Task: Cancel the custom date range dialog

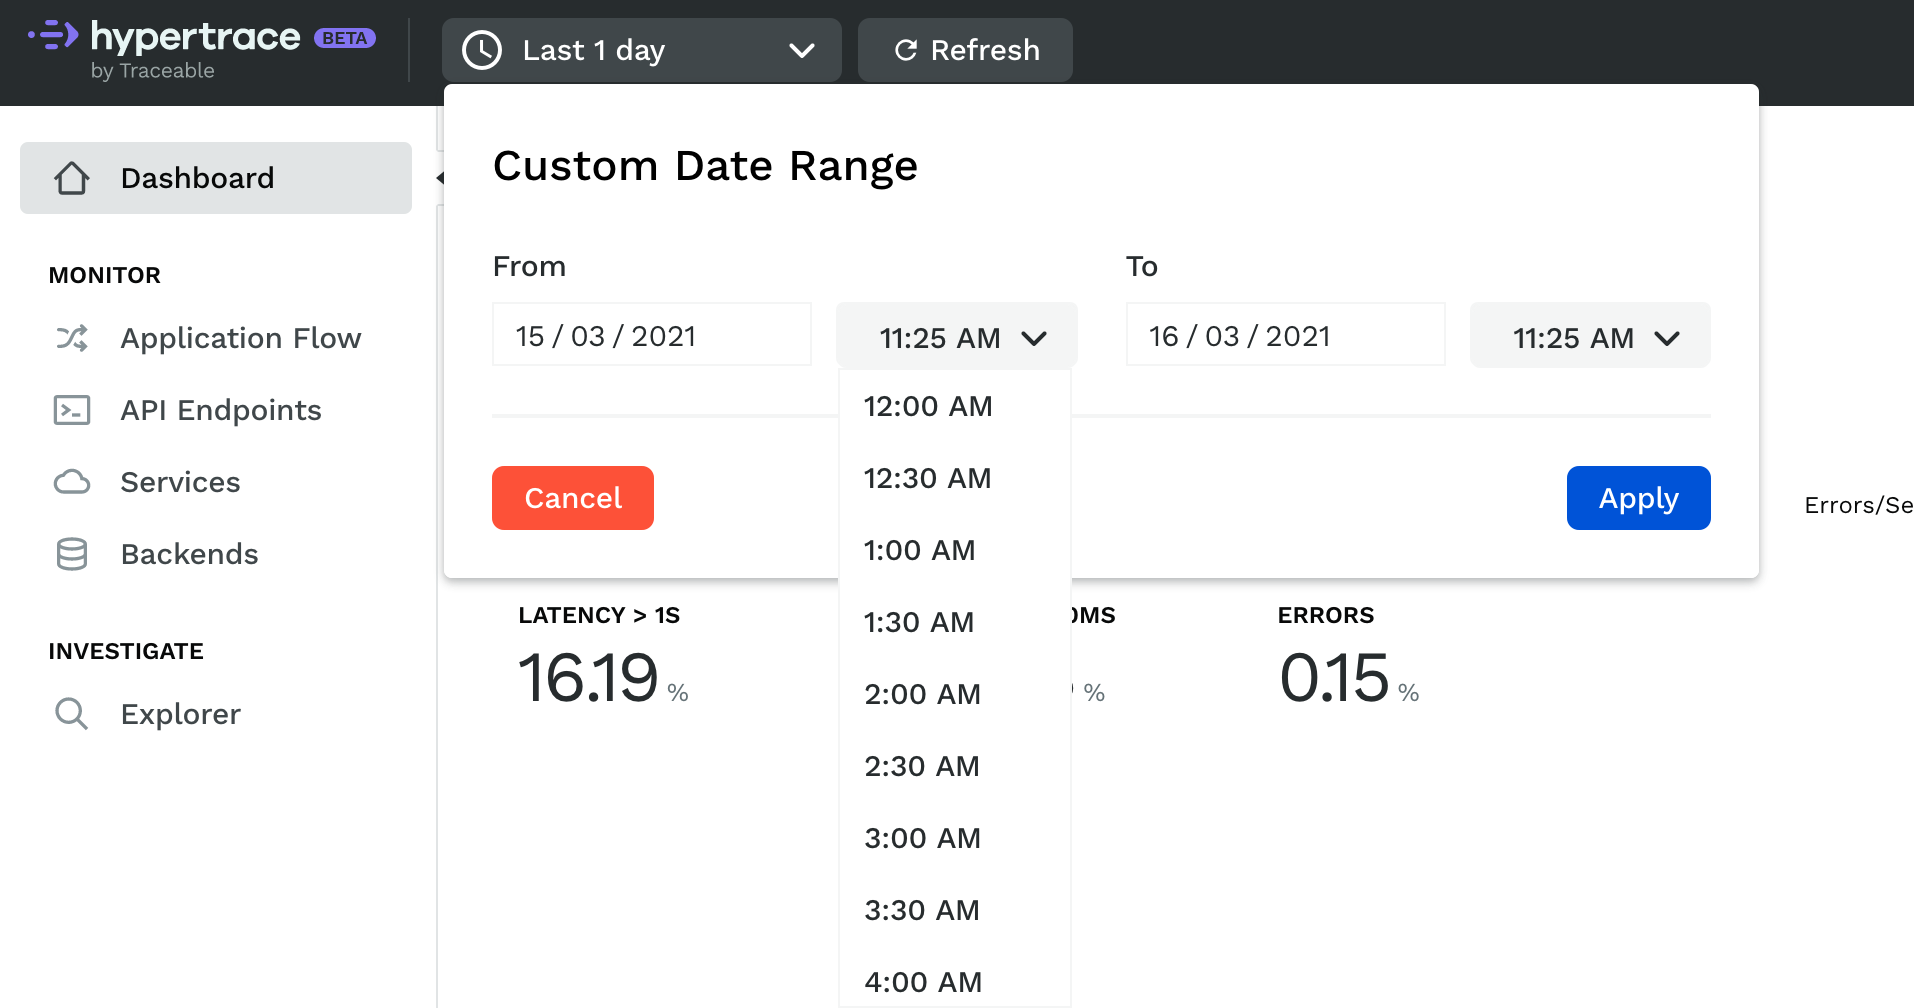Action: (572, 497)
